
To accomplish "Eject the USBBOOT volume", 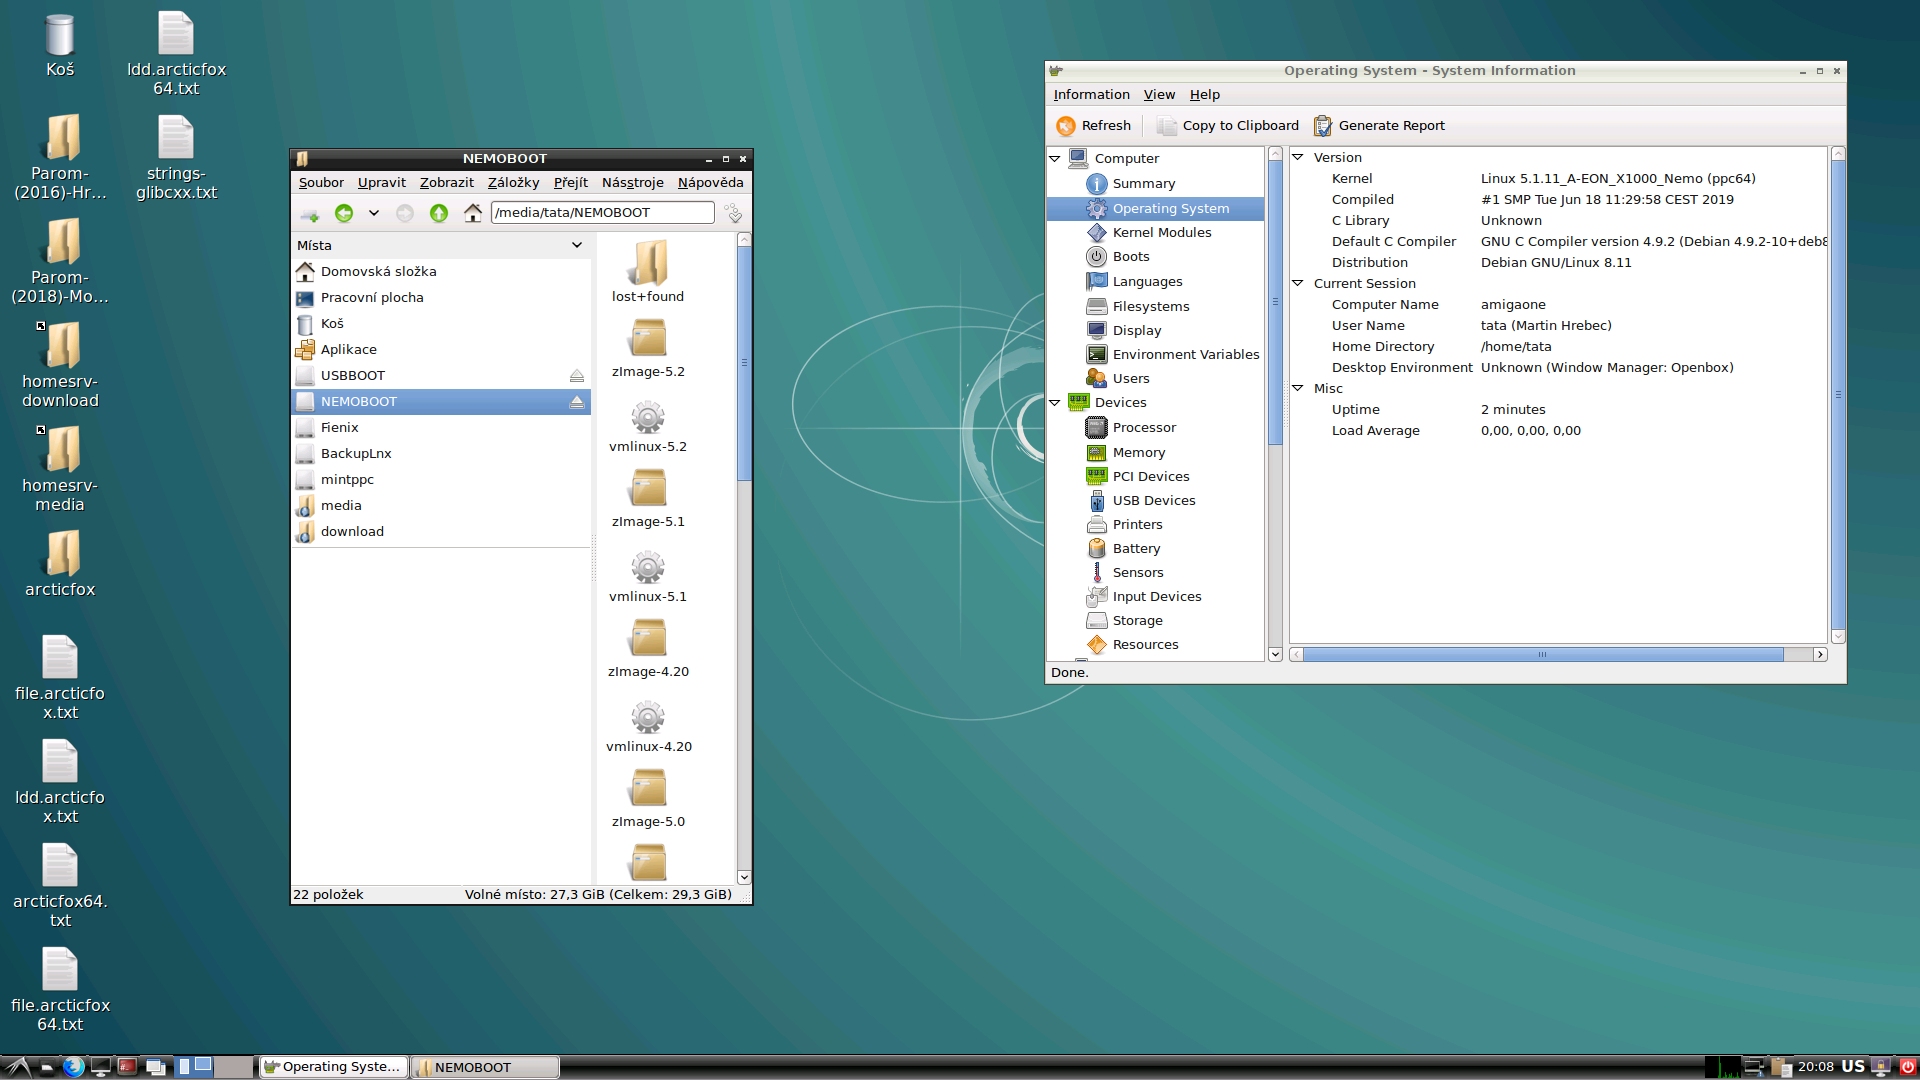I will click(x=577, y=376).
